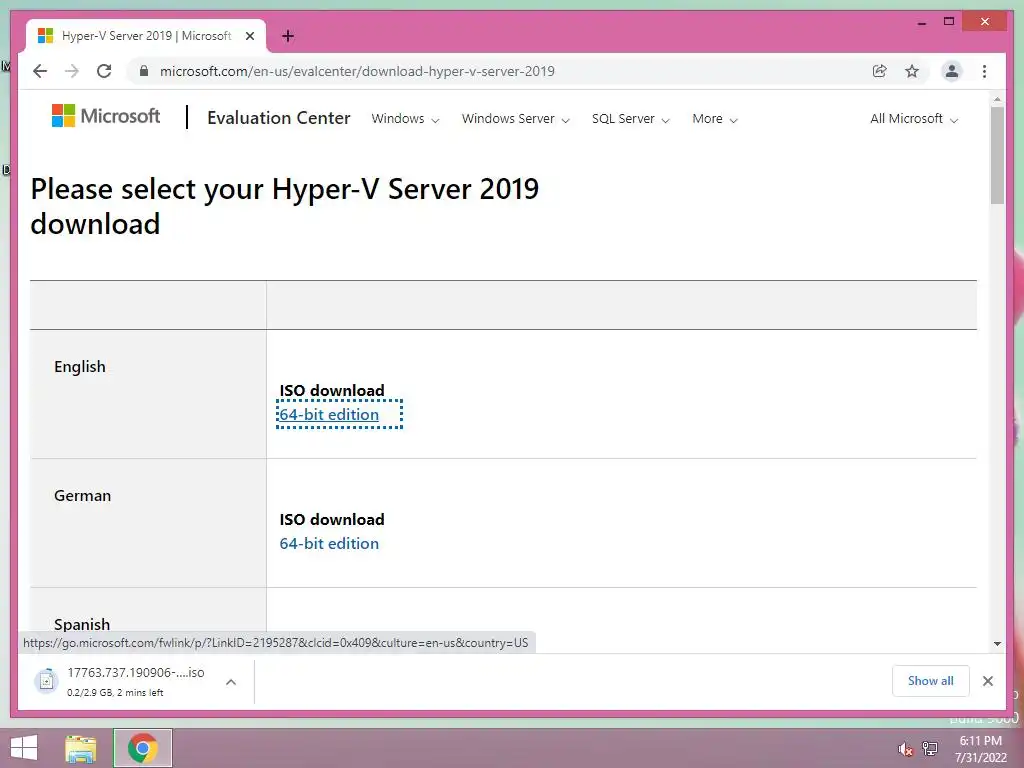The image size is (1024, 768).
Task: Click the page vertical scrollbar thumb
Action: [997, 155]
